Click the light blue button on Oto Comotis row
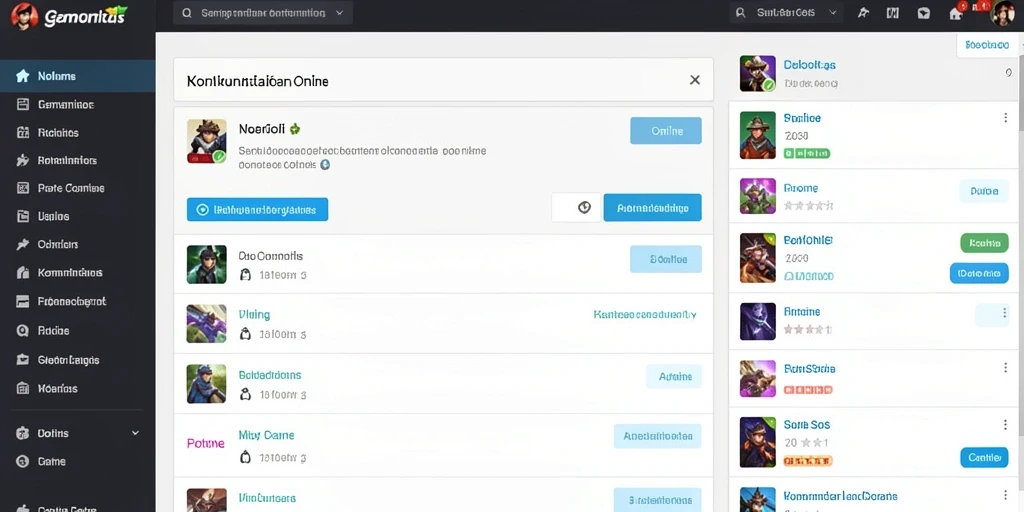 665,259
